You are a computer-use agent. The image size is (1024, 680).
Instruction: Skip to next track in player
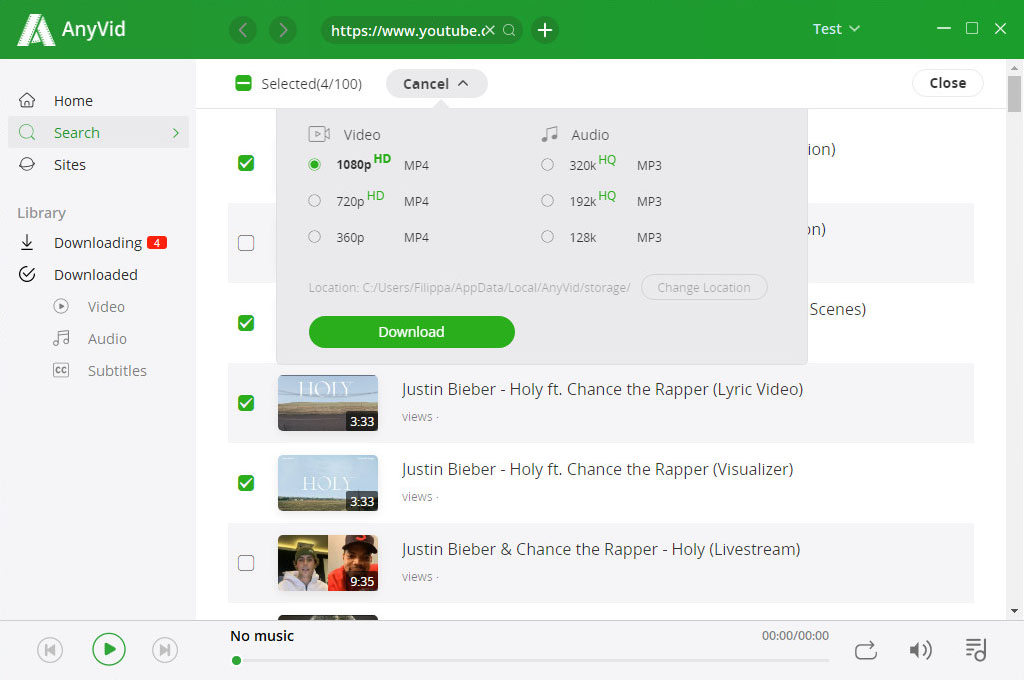[x=165, y=650]
